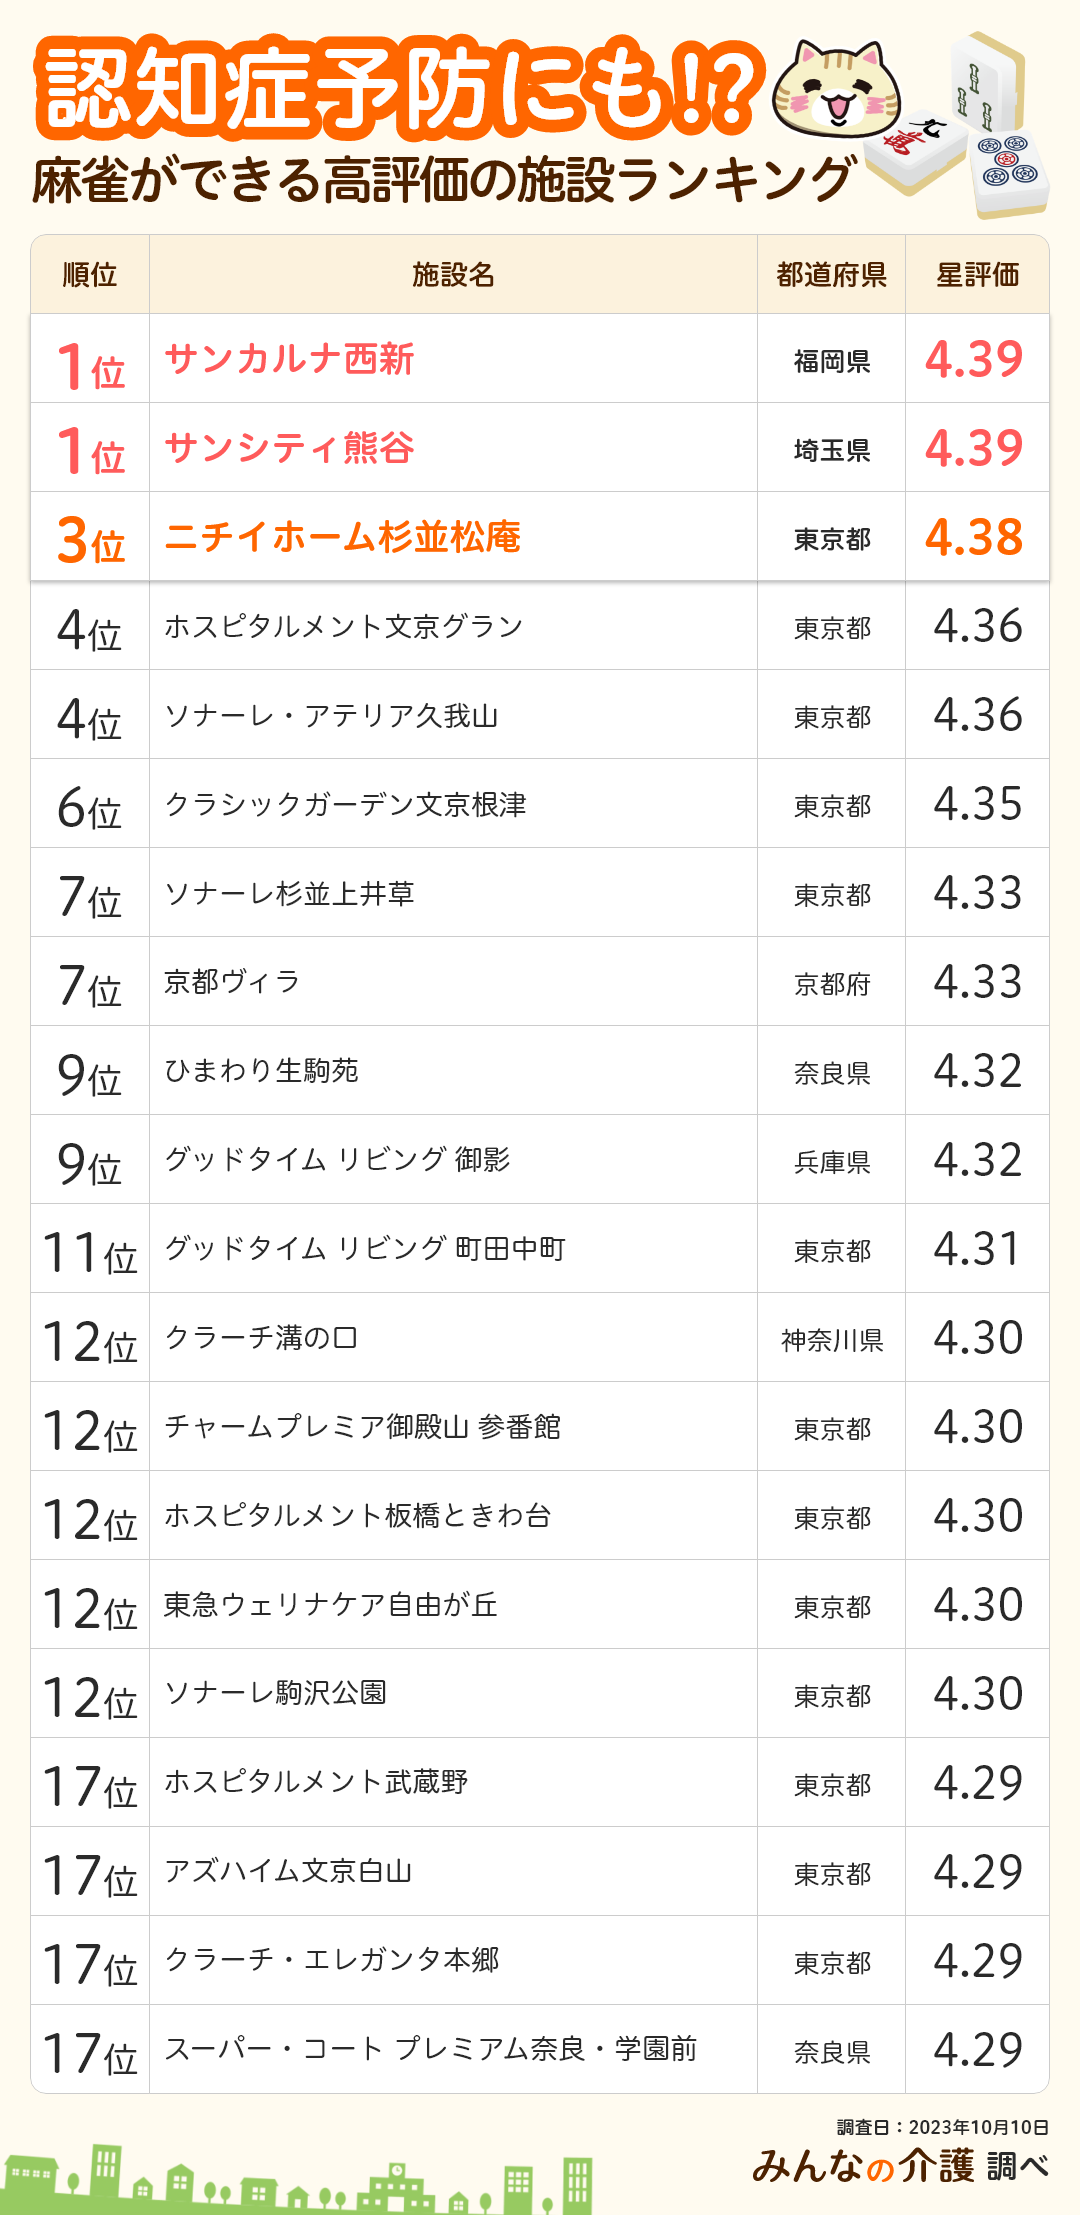Click the 京都ヴィラ facility name
This screenshot has height=2215, width=1080.
(x=232, y=982)
